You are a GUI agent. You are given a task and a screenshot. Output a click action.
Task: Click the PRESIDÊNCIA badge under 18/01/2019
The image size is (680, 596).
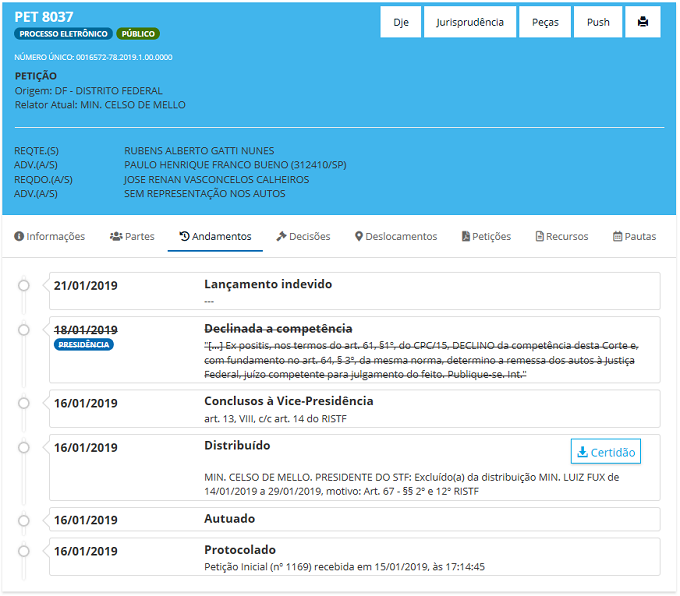[84, 344]
